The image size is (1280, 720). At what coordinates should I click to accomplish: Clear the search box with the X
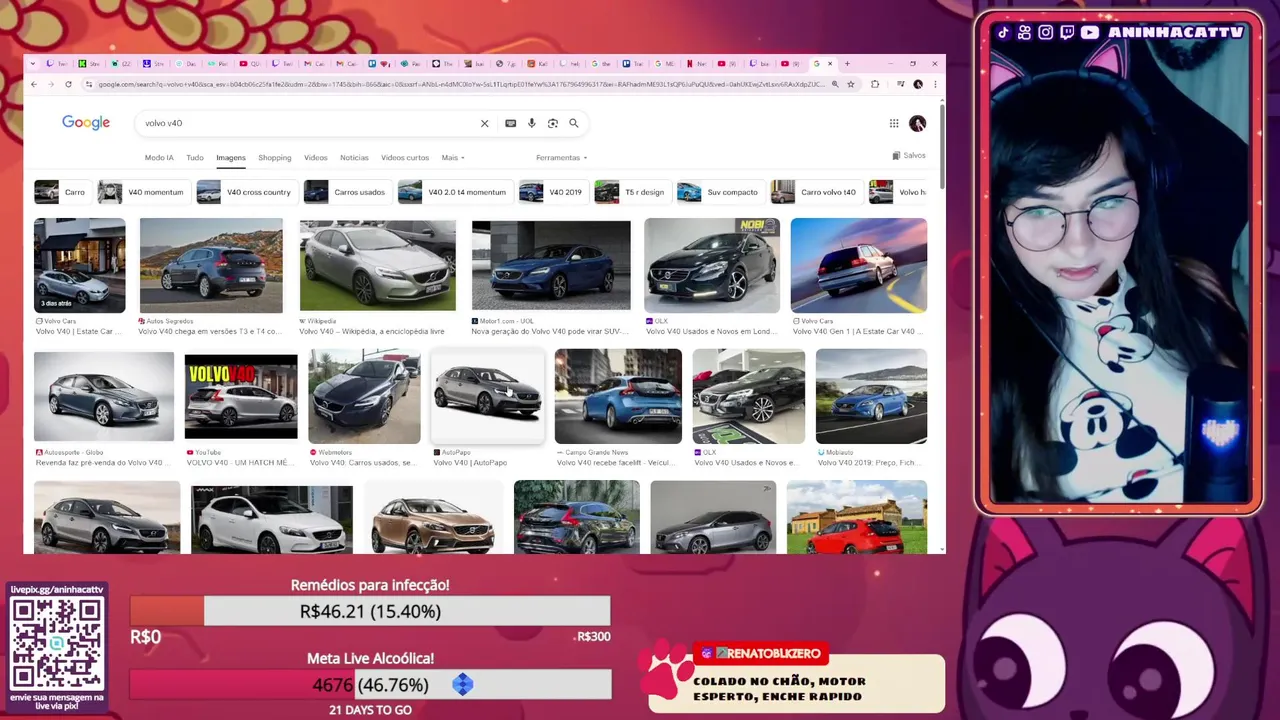click(485, 123)
